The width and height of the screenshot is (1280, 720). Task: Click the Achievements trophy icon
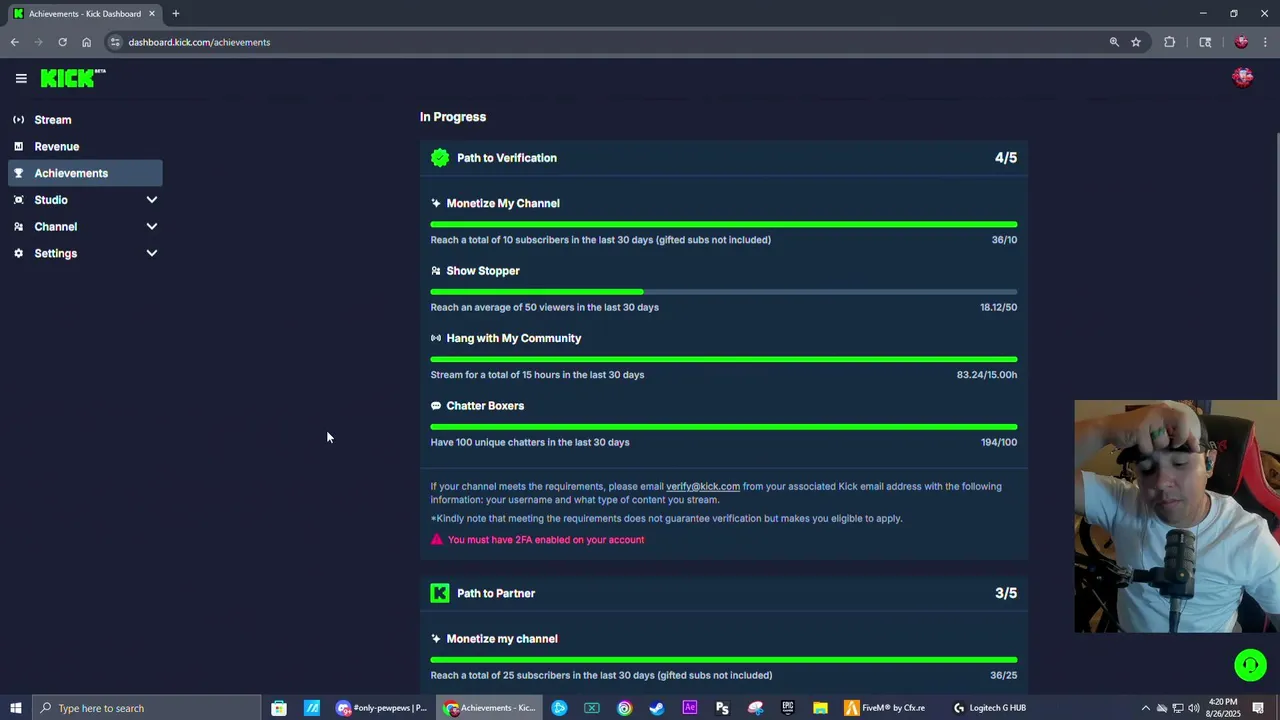point(18,173)
